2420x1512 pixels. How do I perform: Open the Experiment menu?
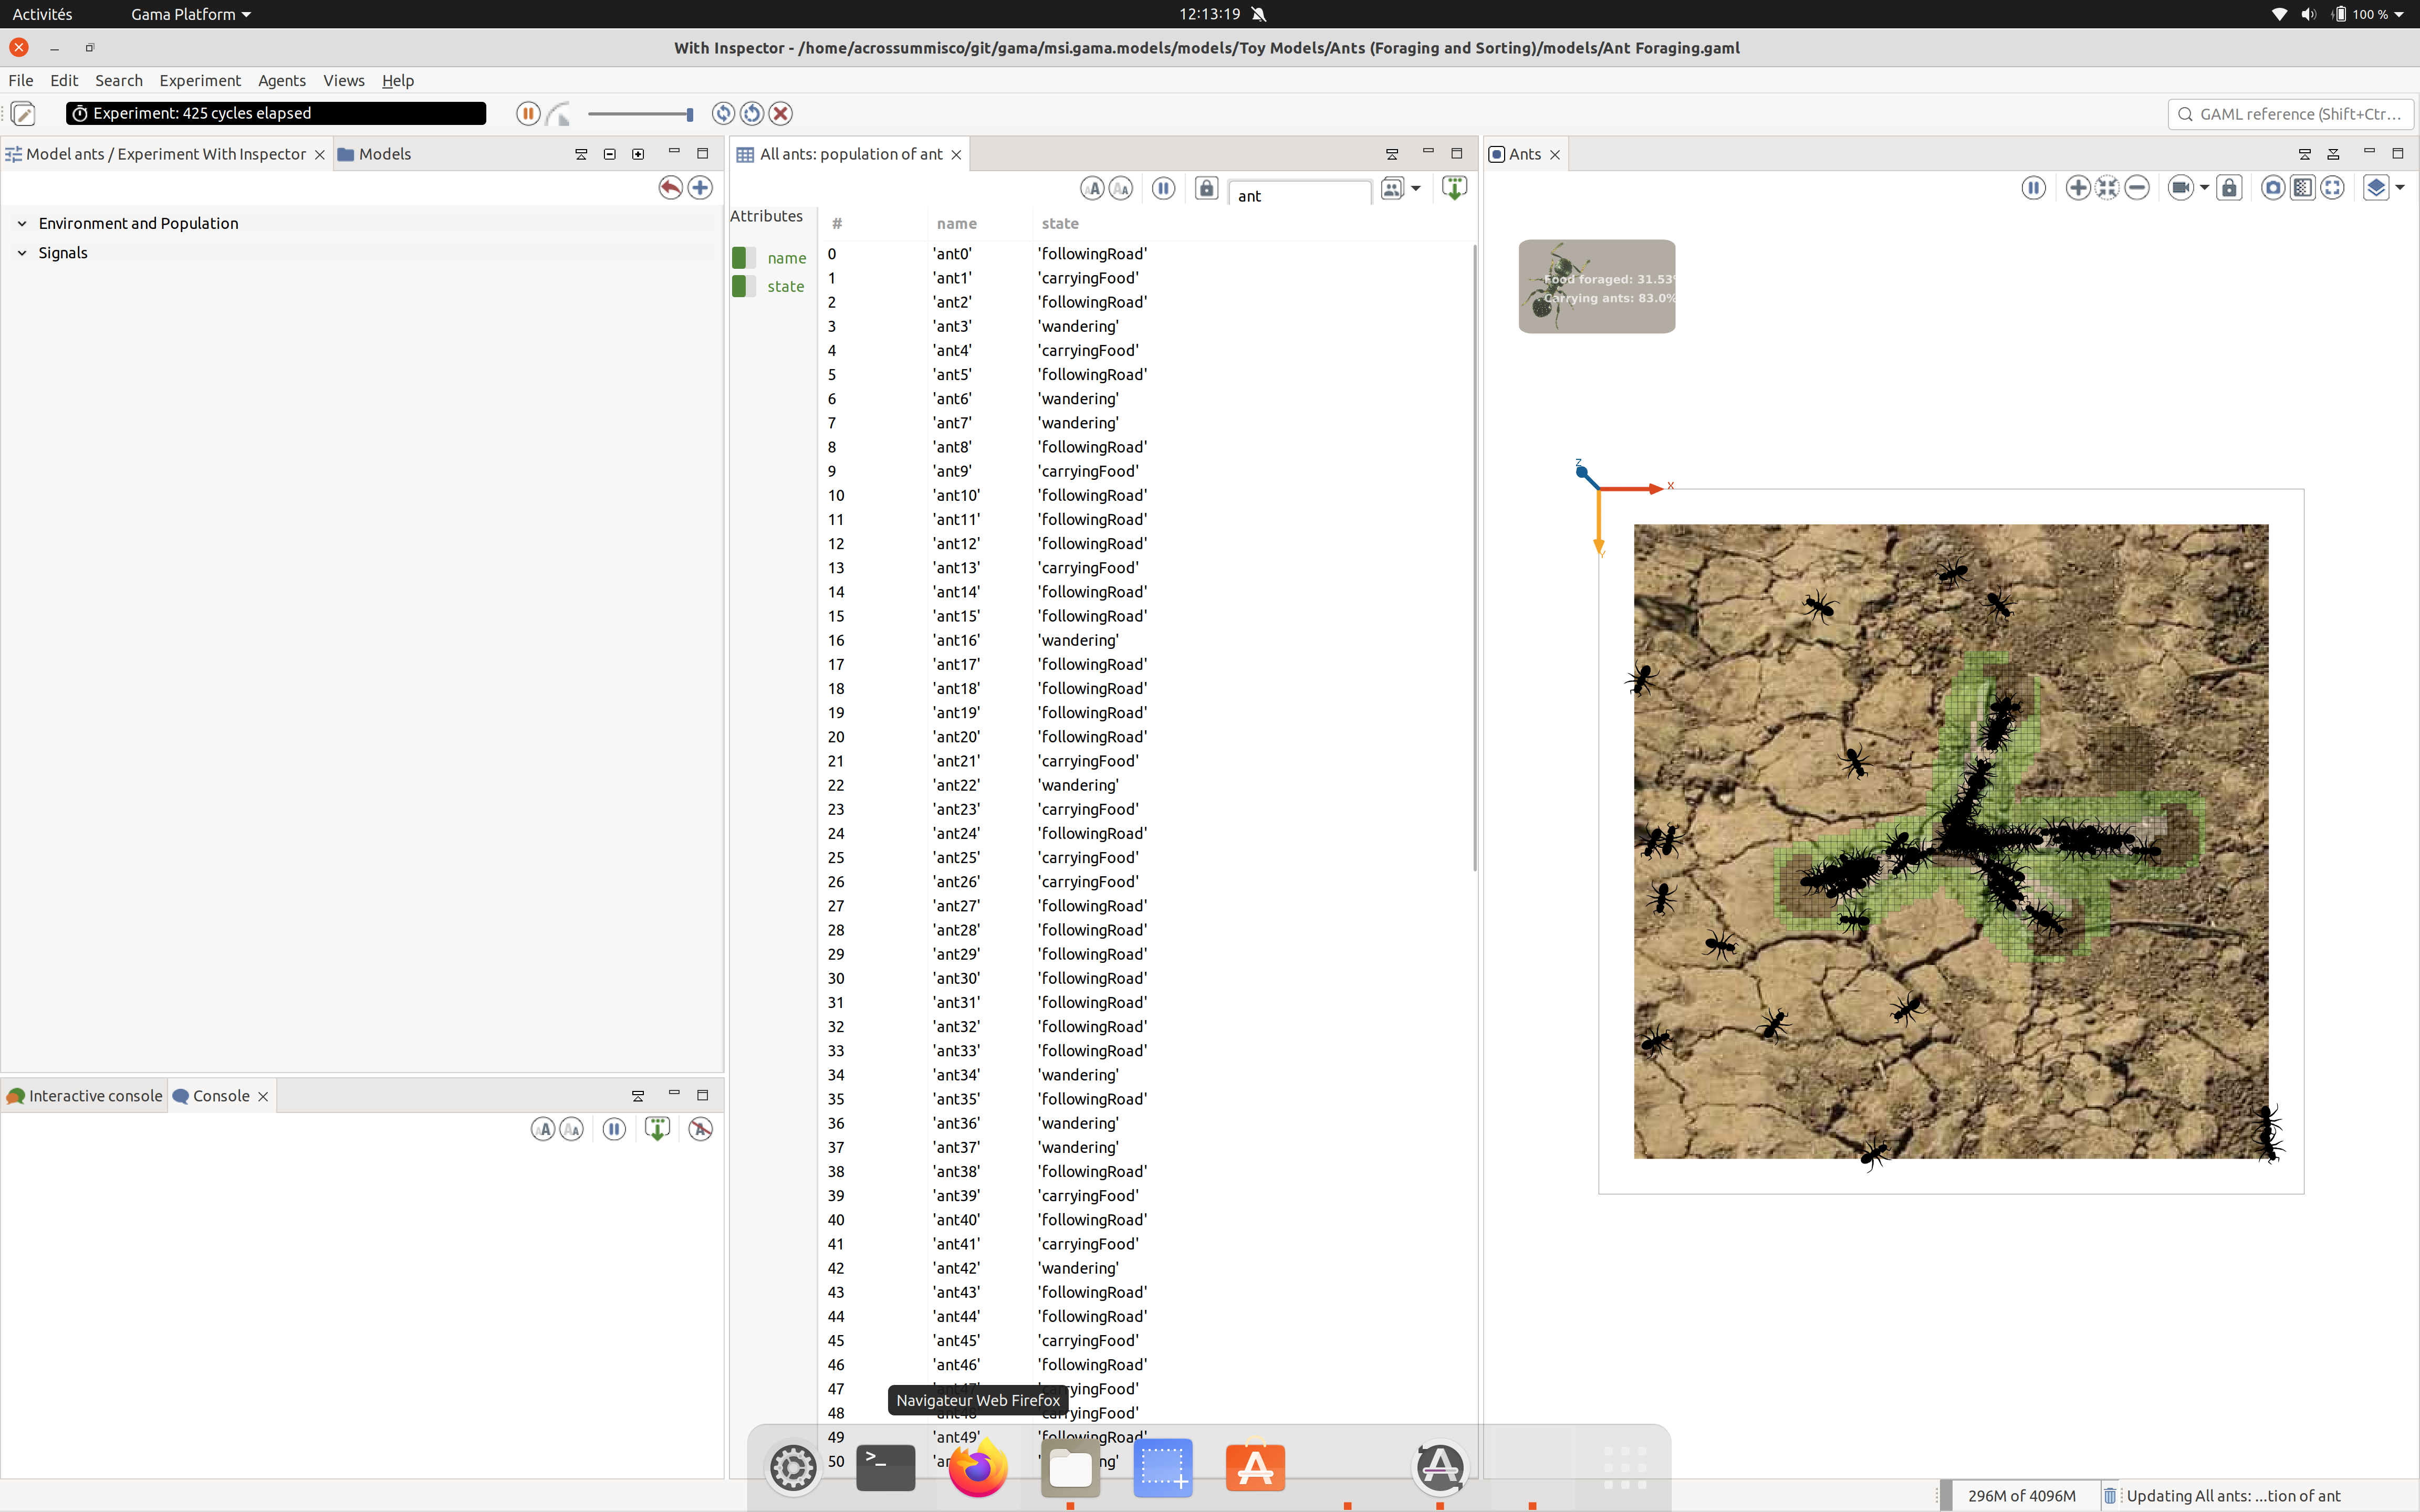coord(199,80)
